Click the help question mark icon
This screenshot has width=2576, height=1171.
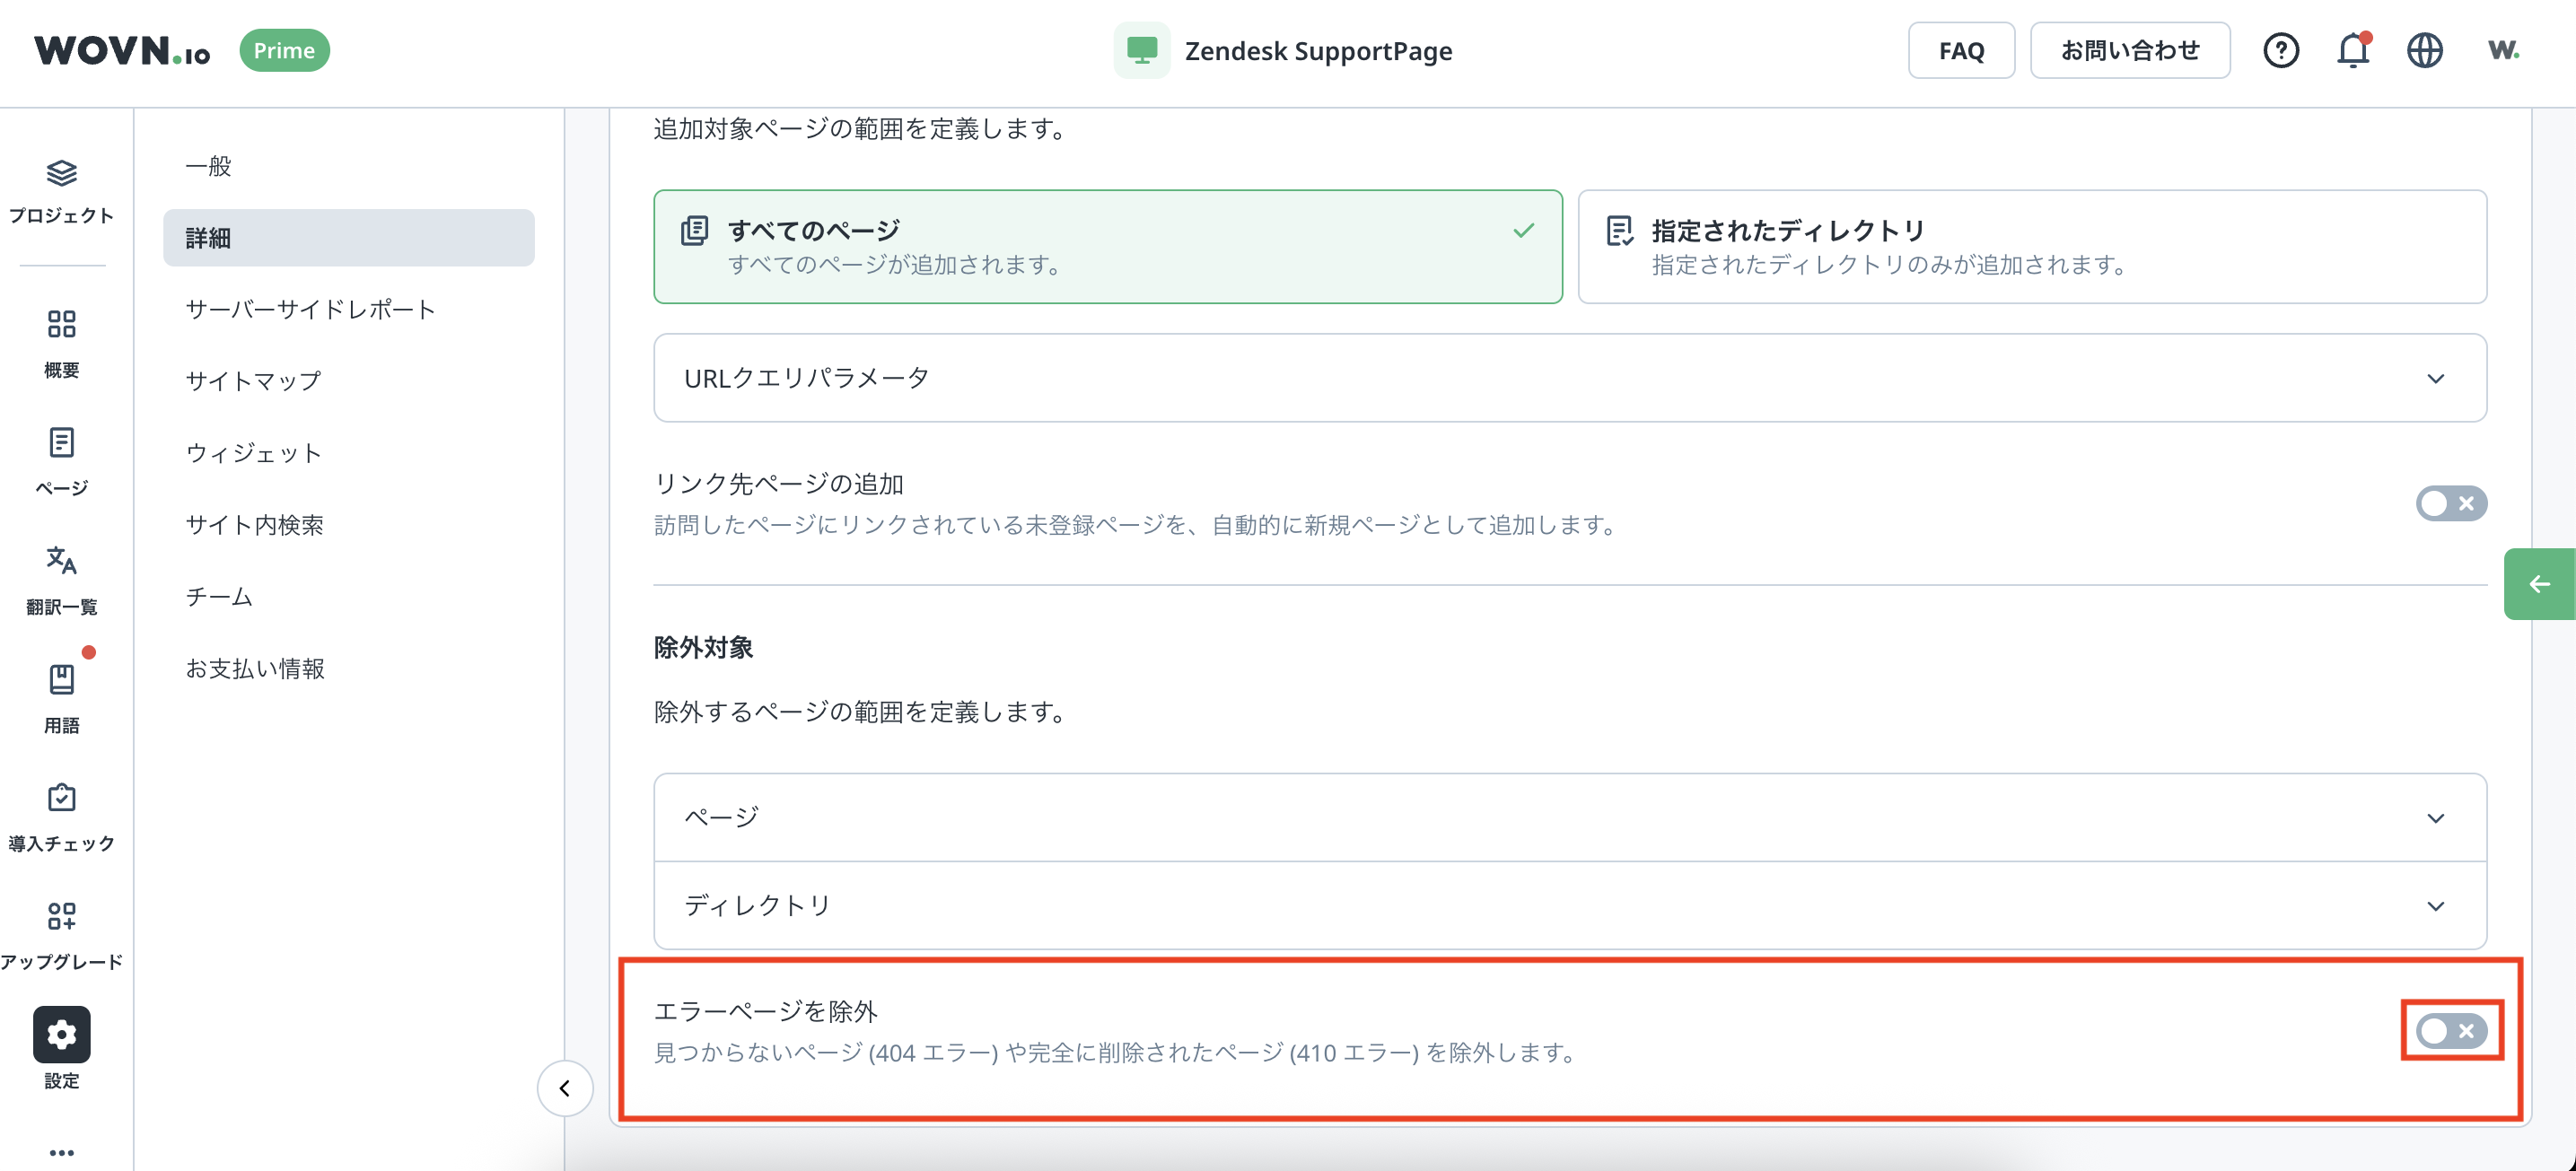pos(2280,50)
